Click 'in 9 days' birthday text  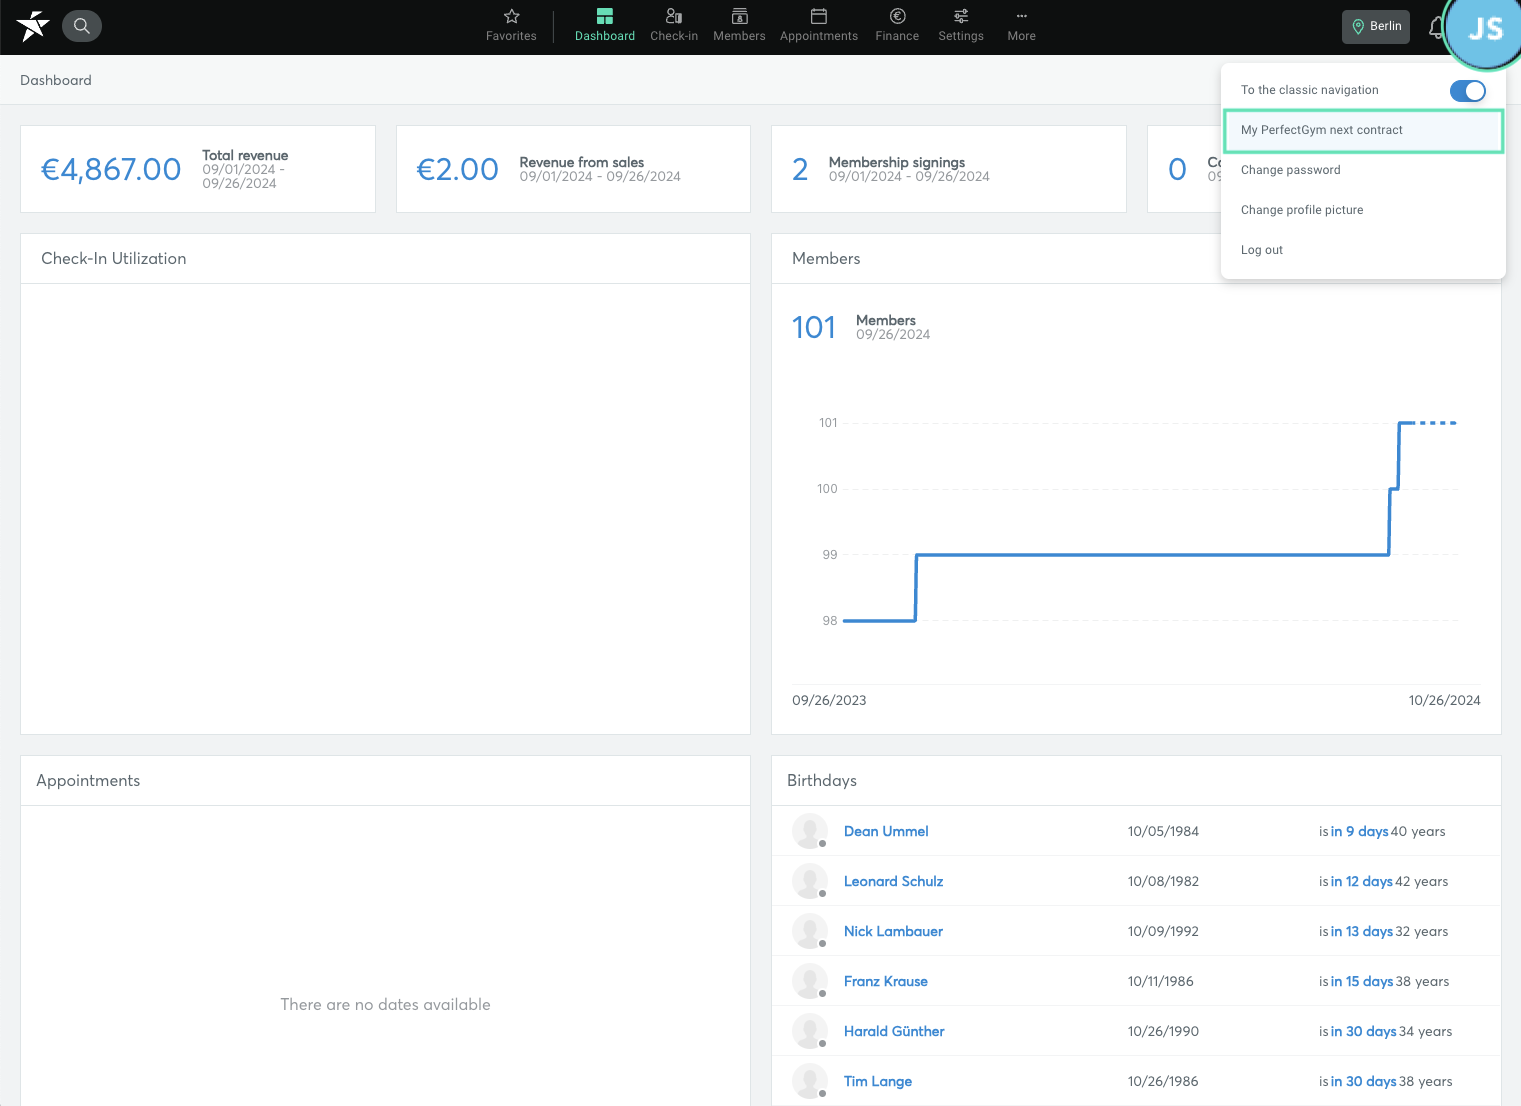(1359, 831)
